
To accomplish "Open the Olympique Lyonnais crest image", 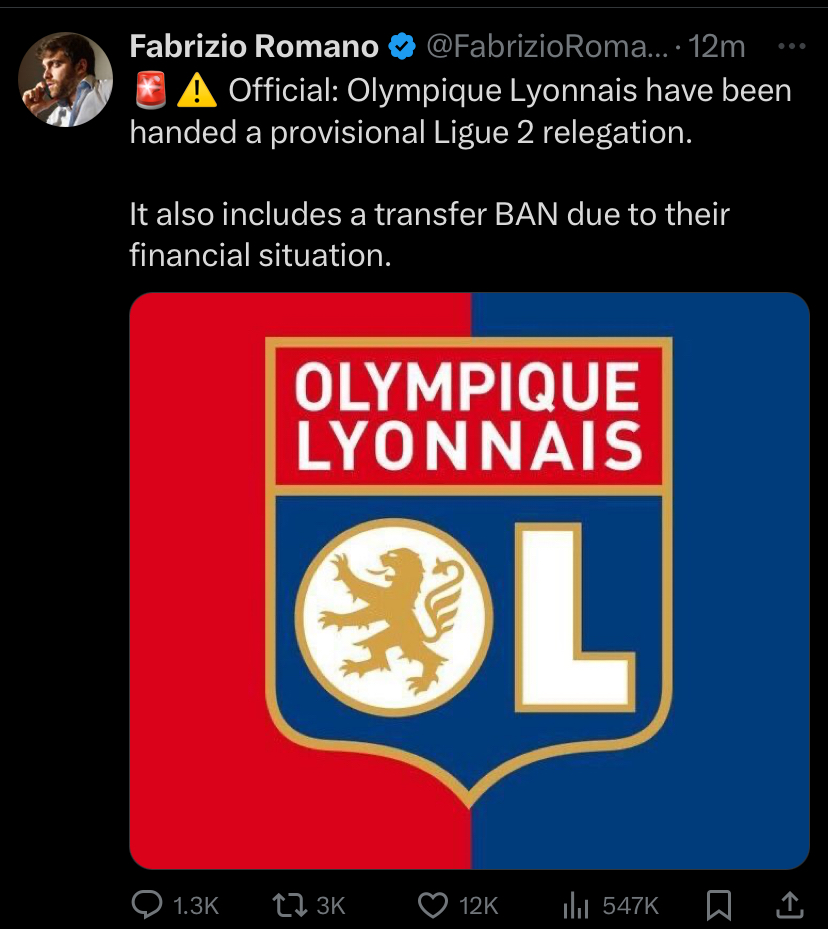I will tap(470, 581).
